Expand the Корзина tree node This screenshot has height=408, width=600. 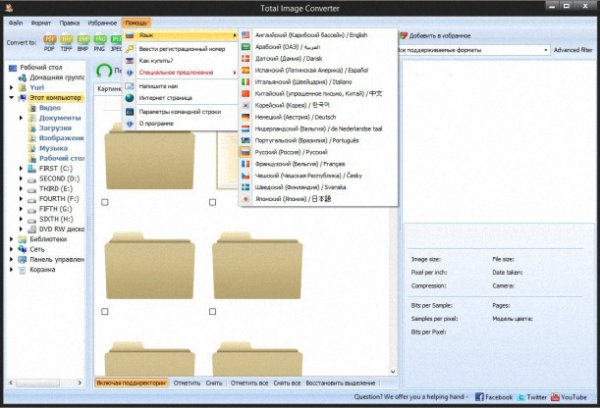pos(11,269)
